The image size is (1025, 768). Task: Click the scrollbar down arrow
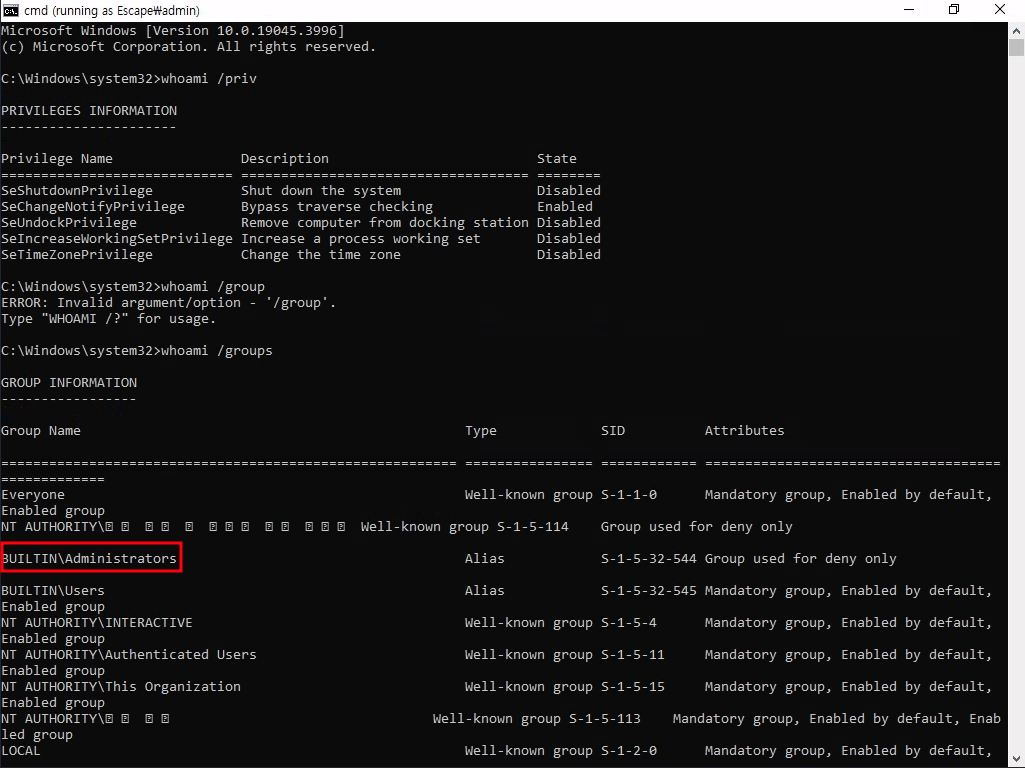coord(1016,759)
